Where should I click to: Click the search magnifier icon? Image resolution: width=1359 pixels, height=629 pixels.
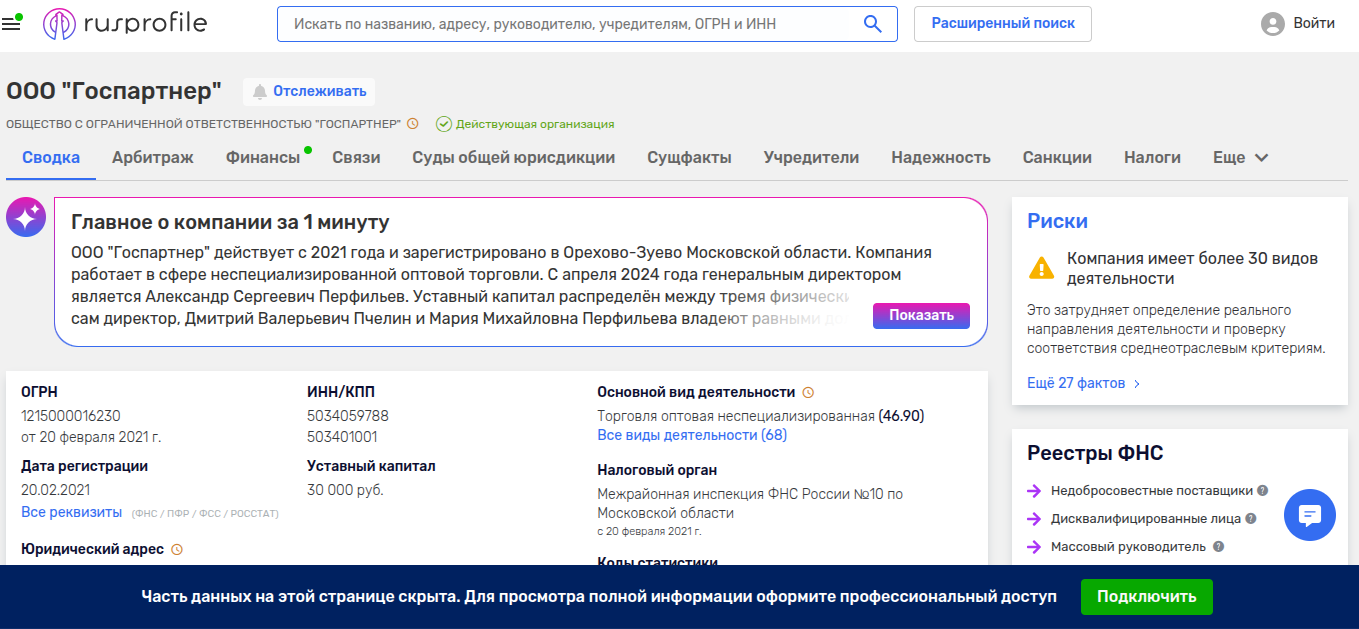[871, 24]
